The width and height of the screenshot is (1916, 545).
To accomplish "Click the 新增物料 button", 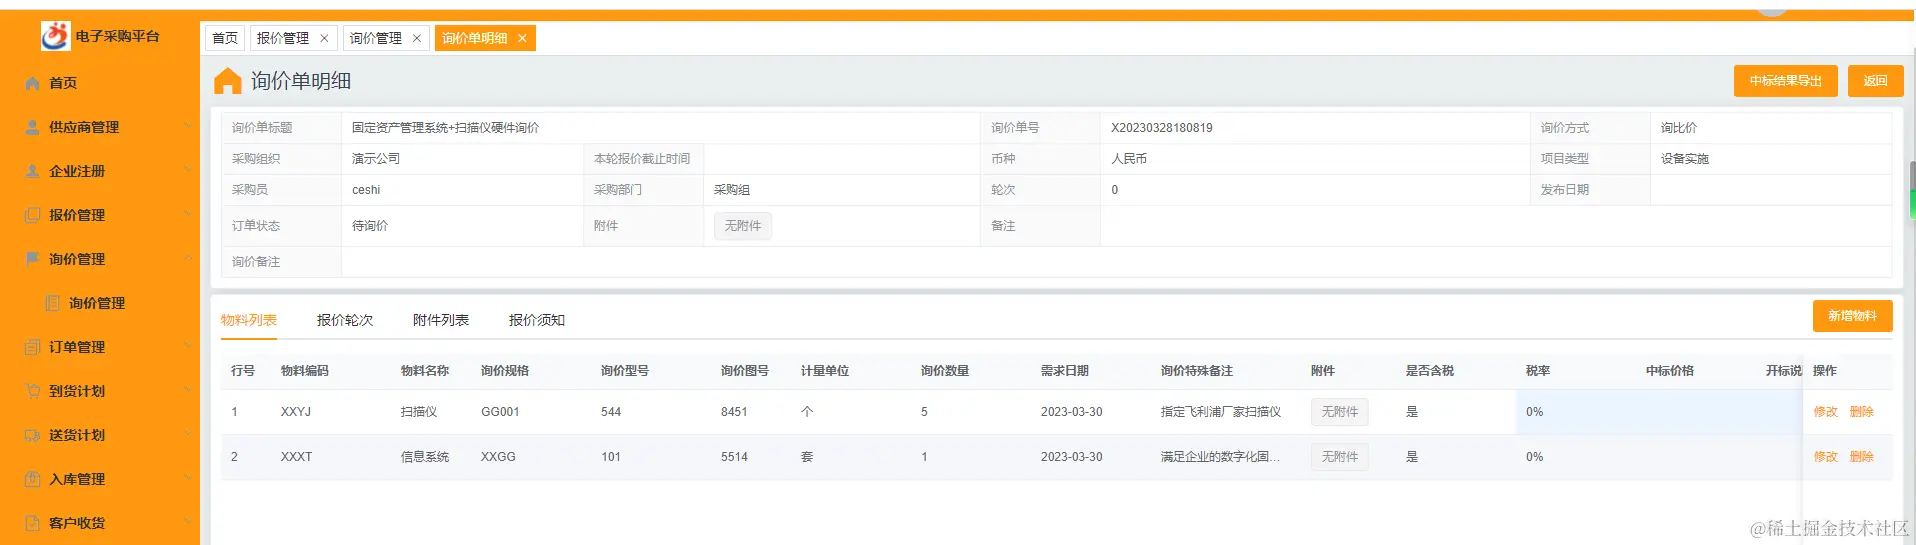I will tap(1852, 316).
